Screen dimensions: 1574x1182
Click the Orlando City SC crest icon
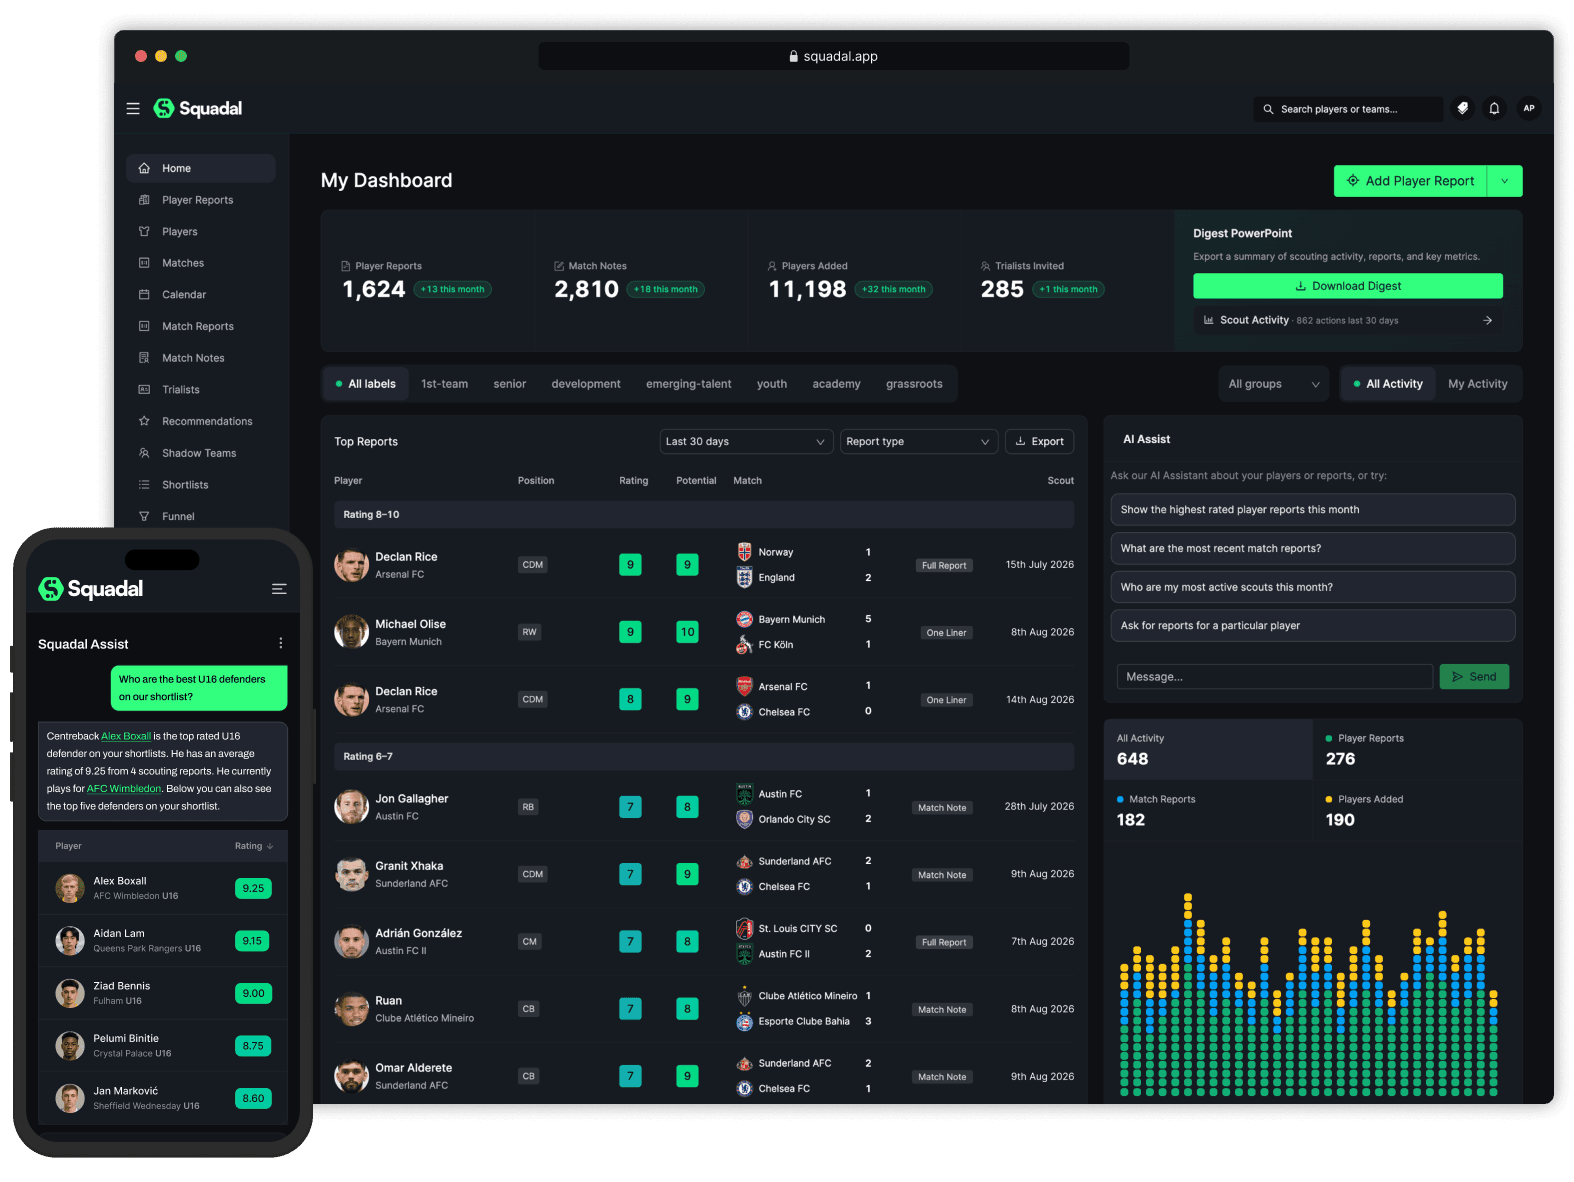pos(744,819)
